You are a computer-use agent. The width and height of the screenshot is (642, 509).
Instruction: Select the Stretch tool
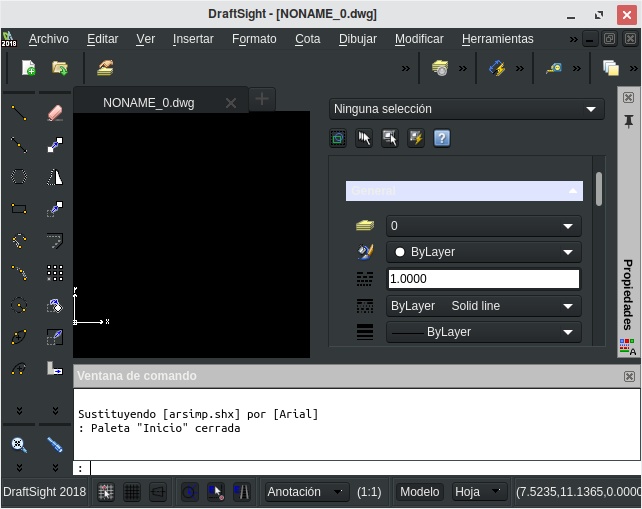pos(55,369)
